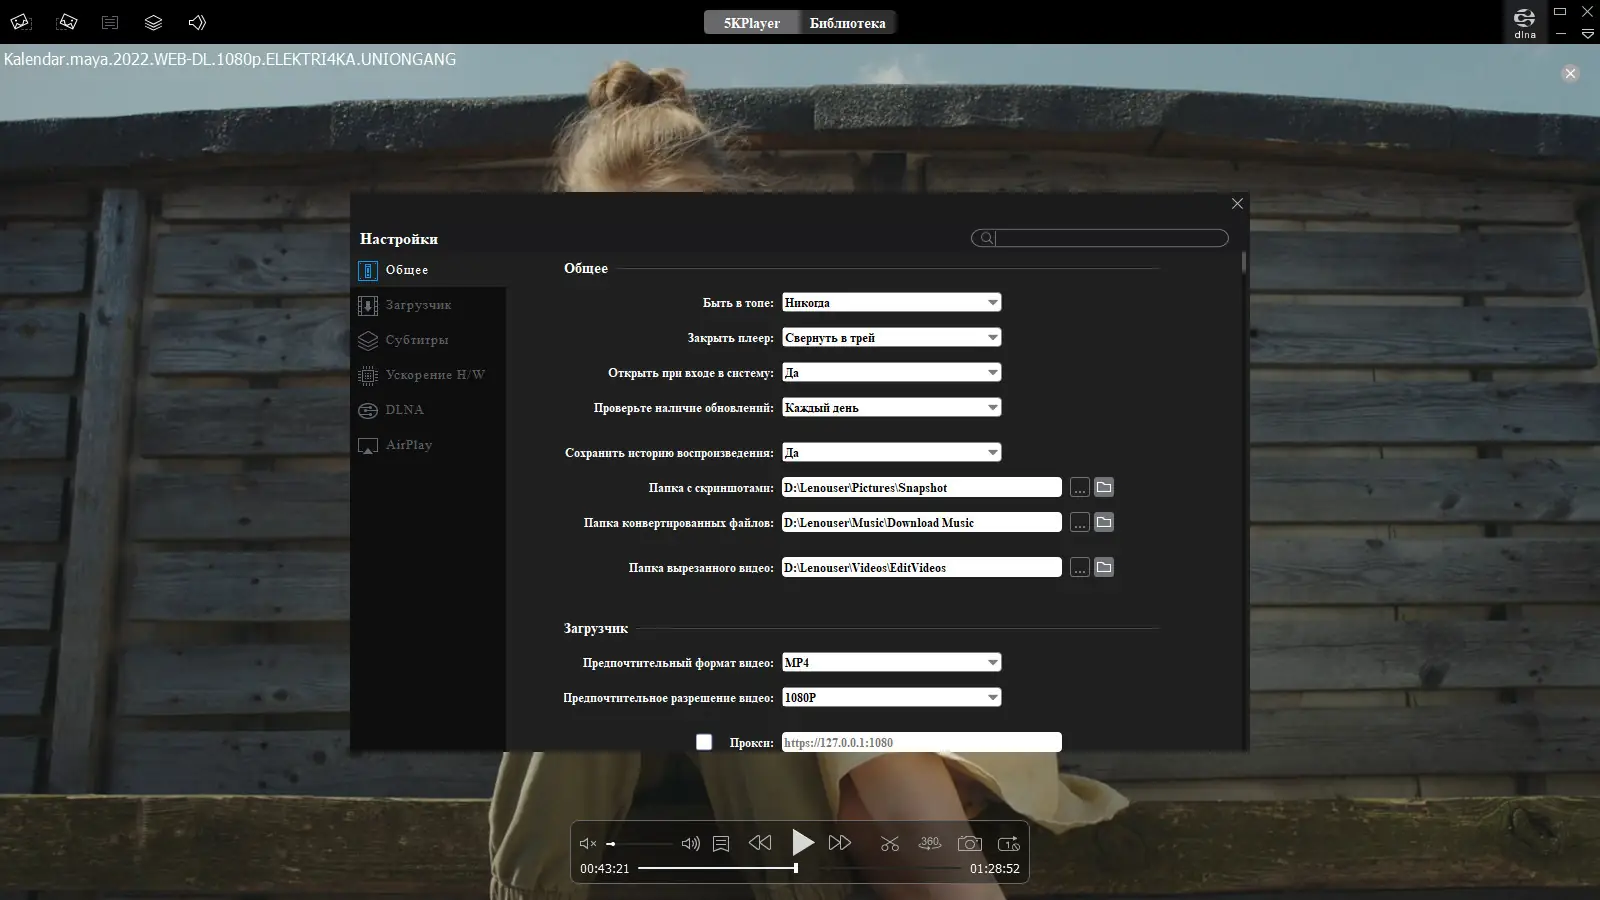Play the video
Image resolution: width=1600 pixels, height=900 pixels.
[x=802, y=842]
